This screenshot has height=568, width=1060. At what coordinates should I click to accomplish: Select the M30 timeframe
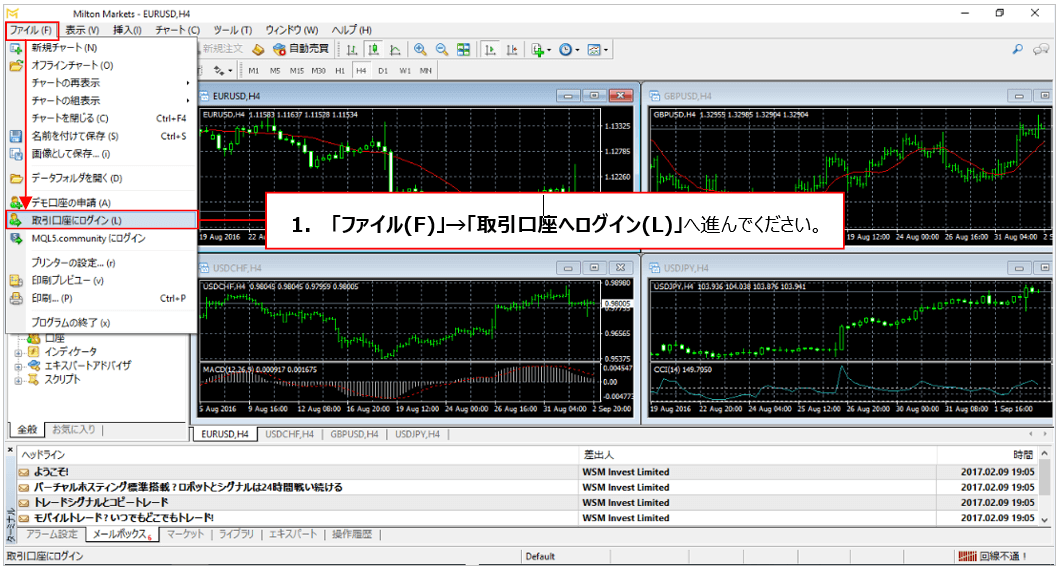[318, 70]
